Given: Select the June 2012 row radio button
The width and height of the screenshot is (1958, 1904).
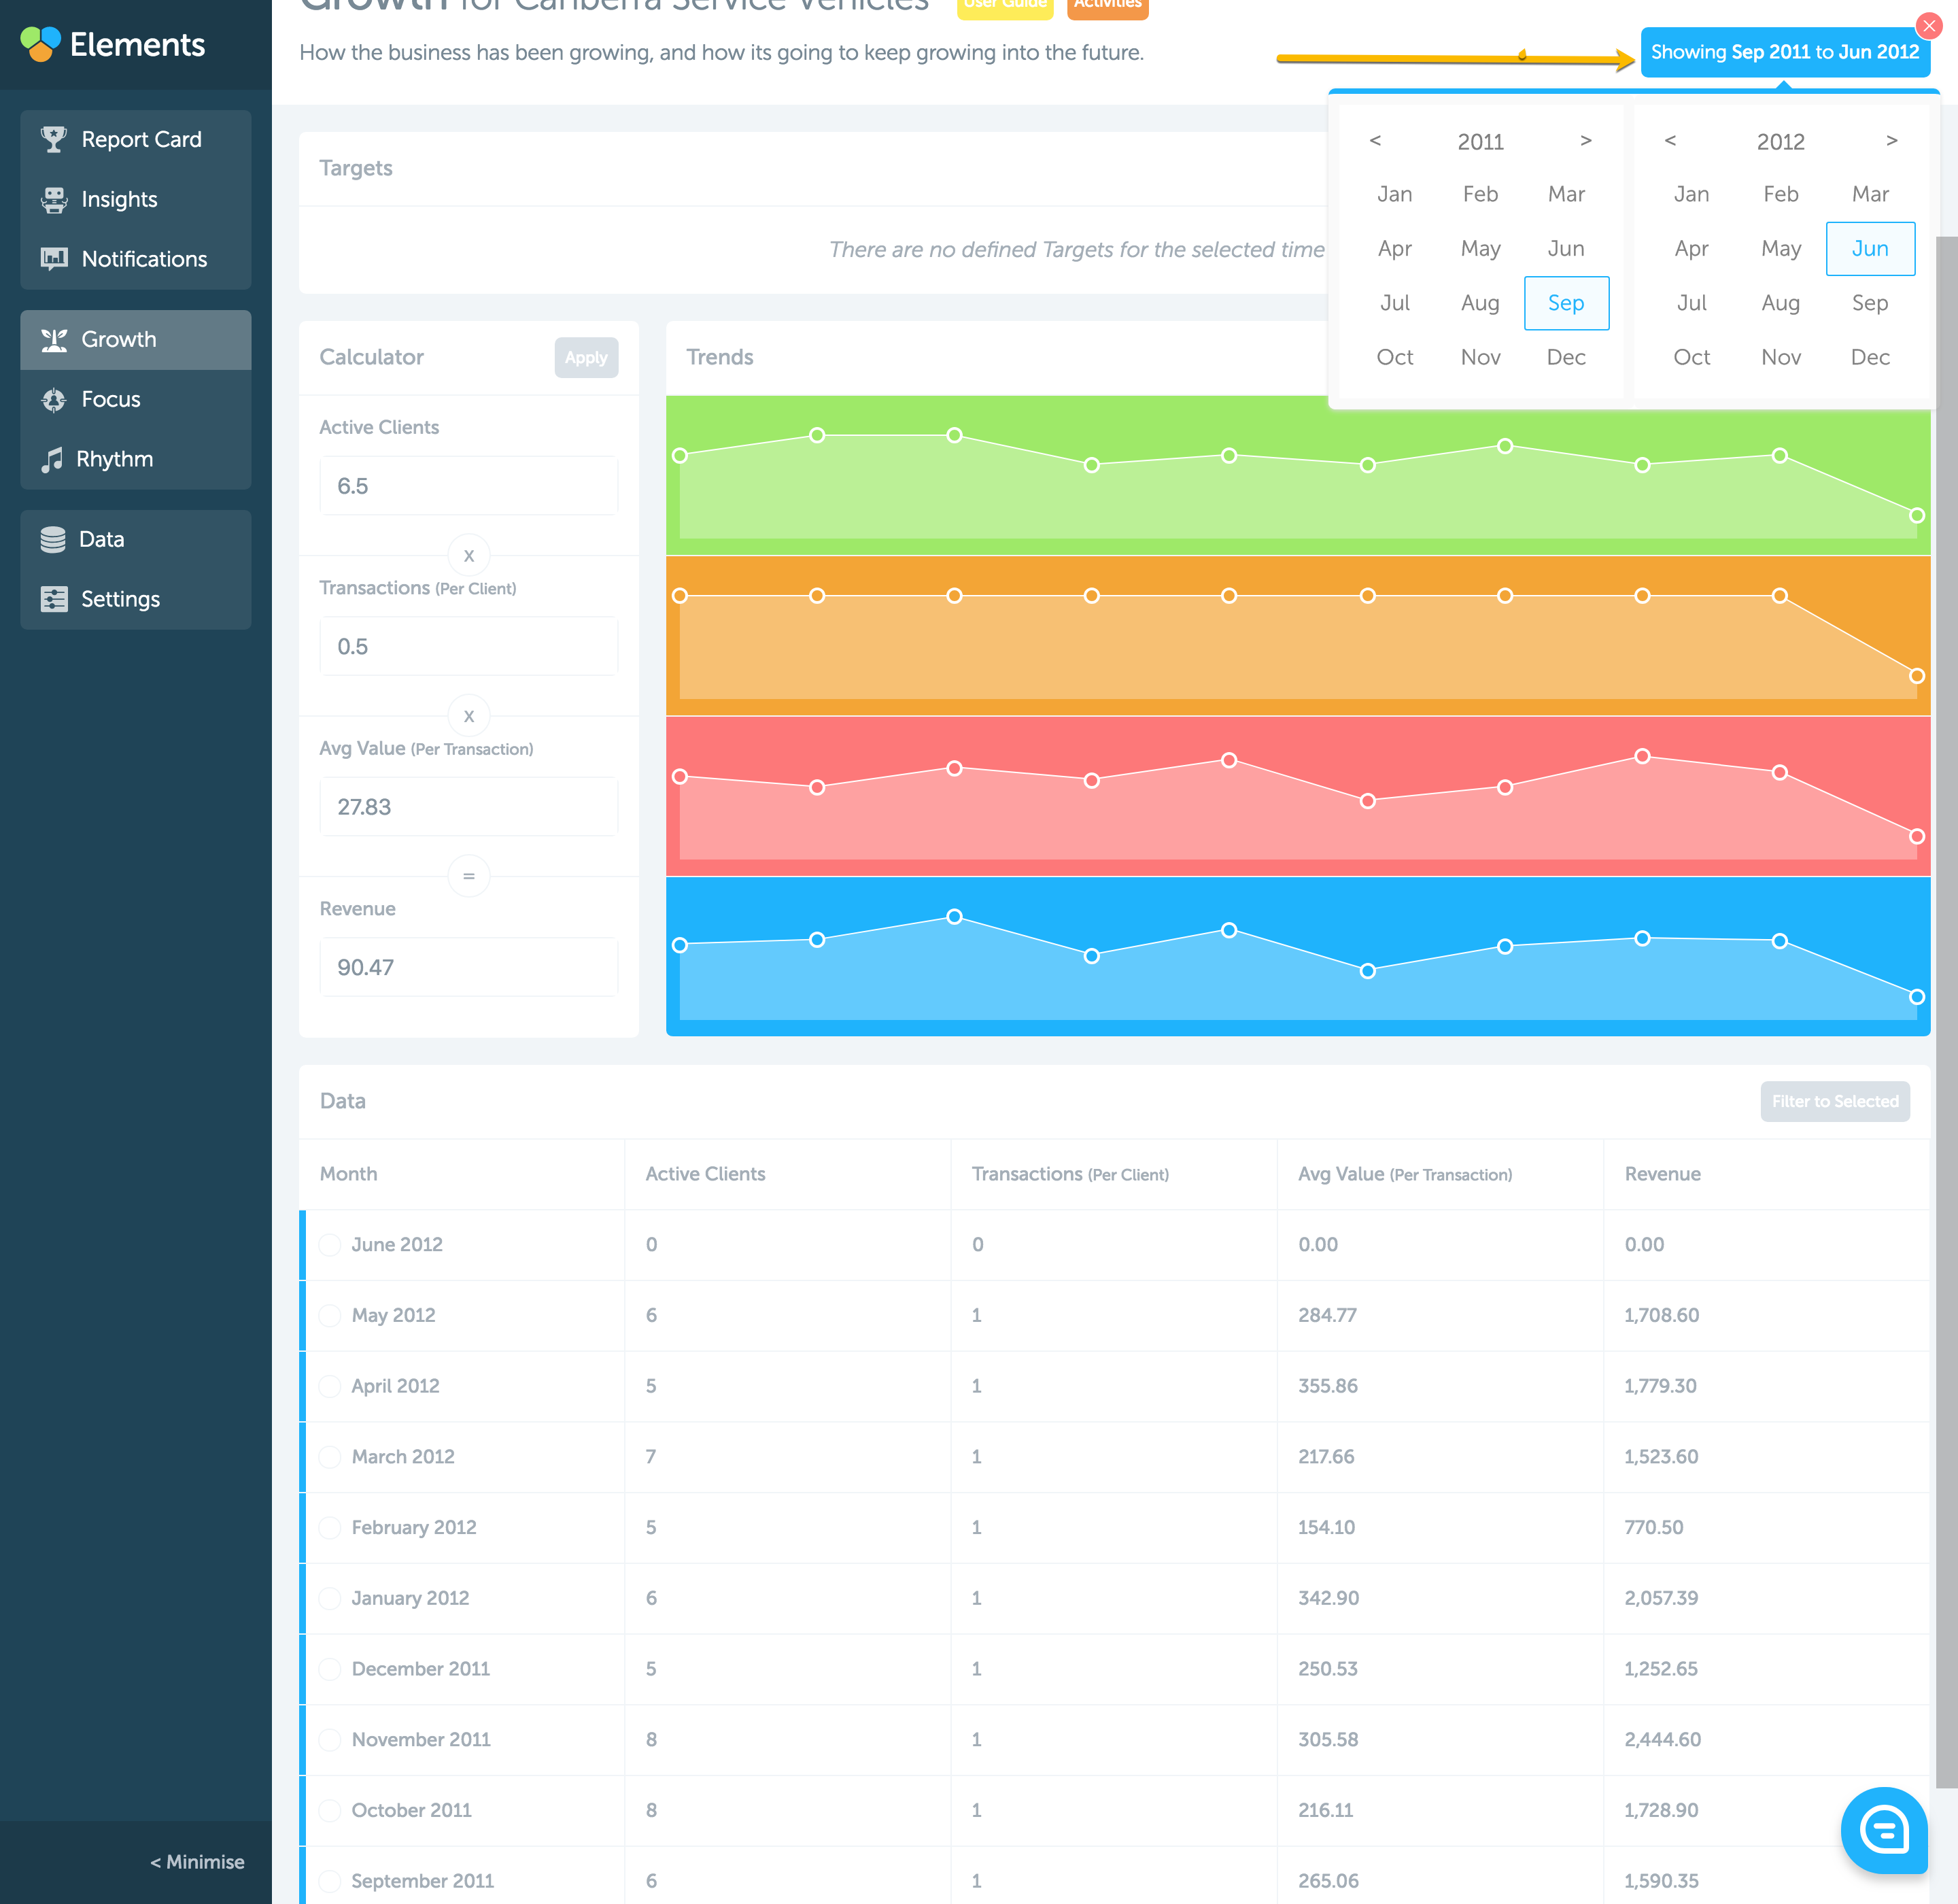Looking at the screenshot, I should [330, 1245].
